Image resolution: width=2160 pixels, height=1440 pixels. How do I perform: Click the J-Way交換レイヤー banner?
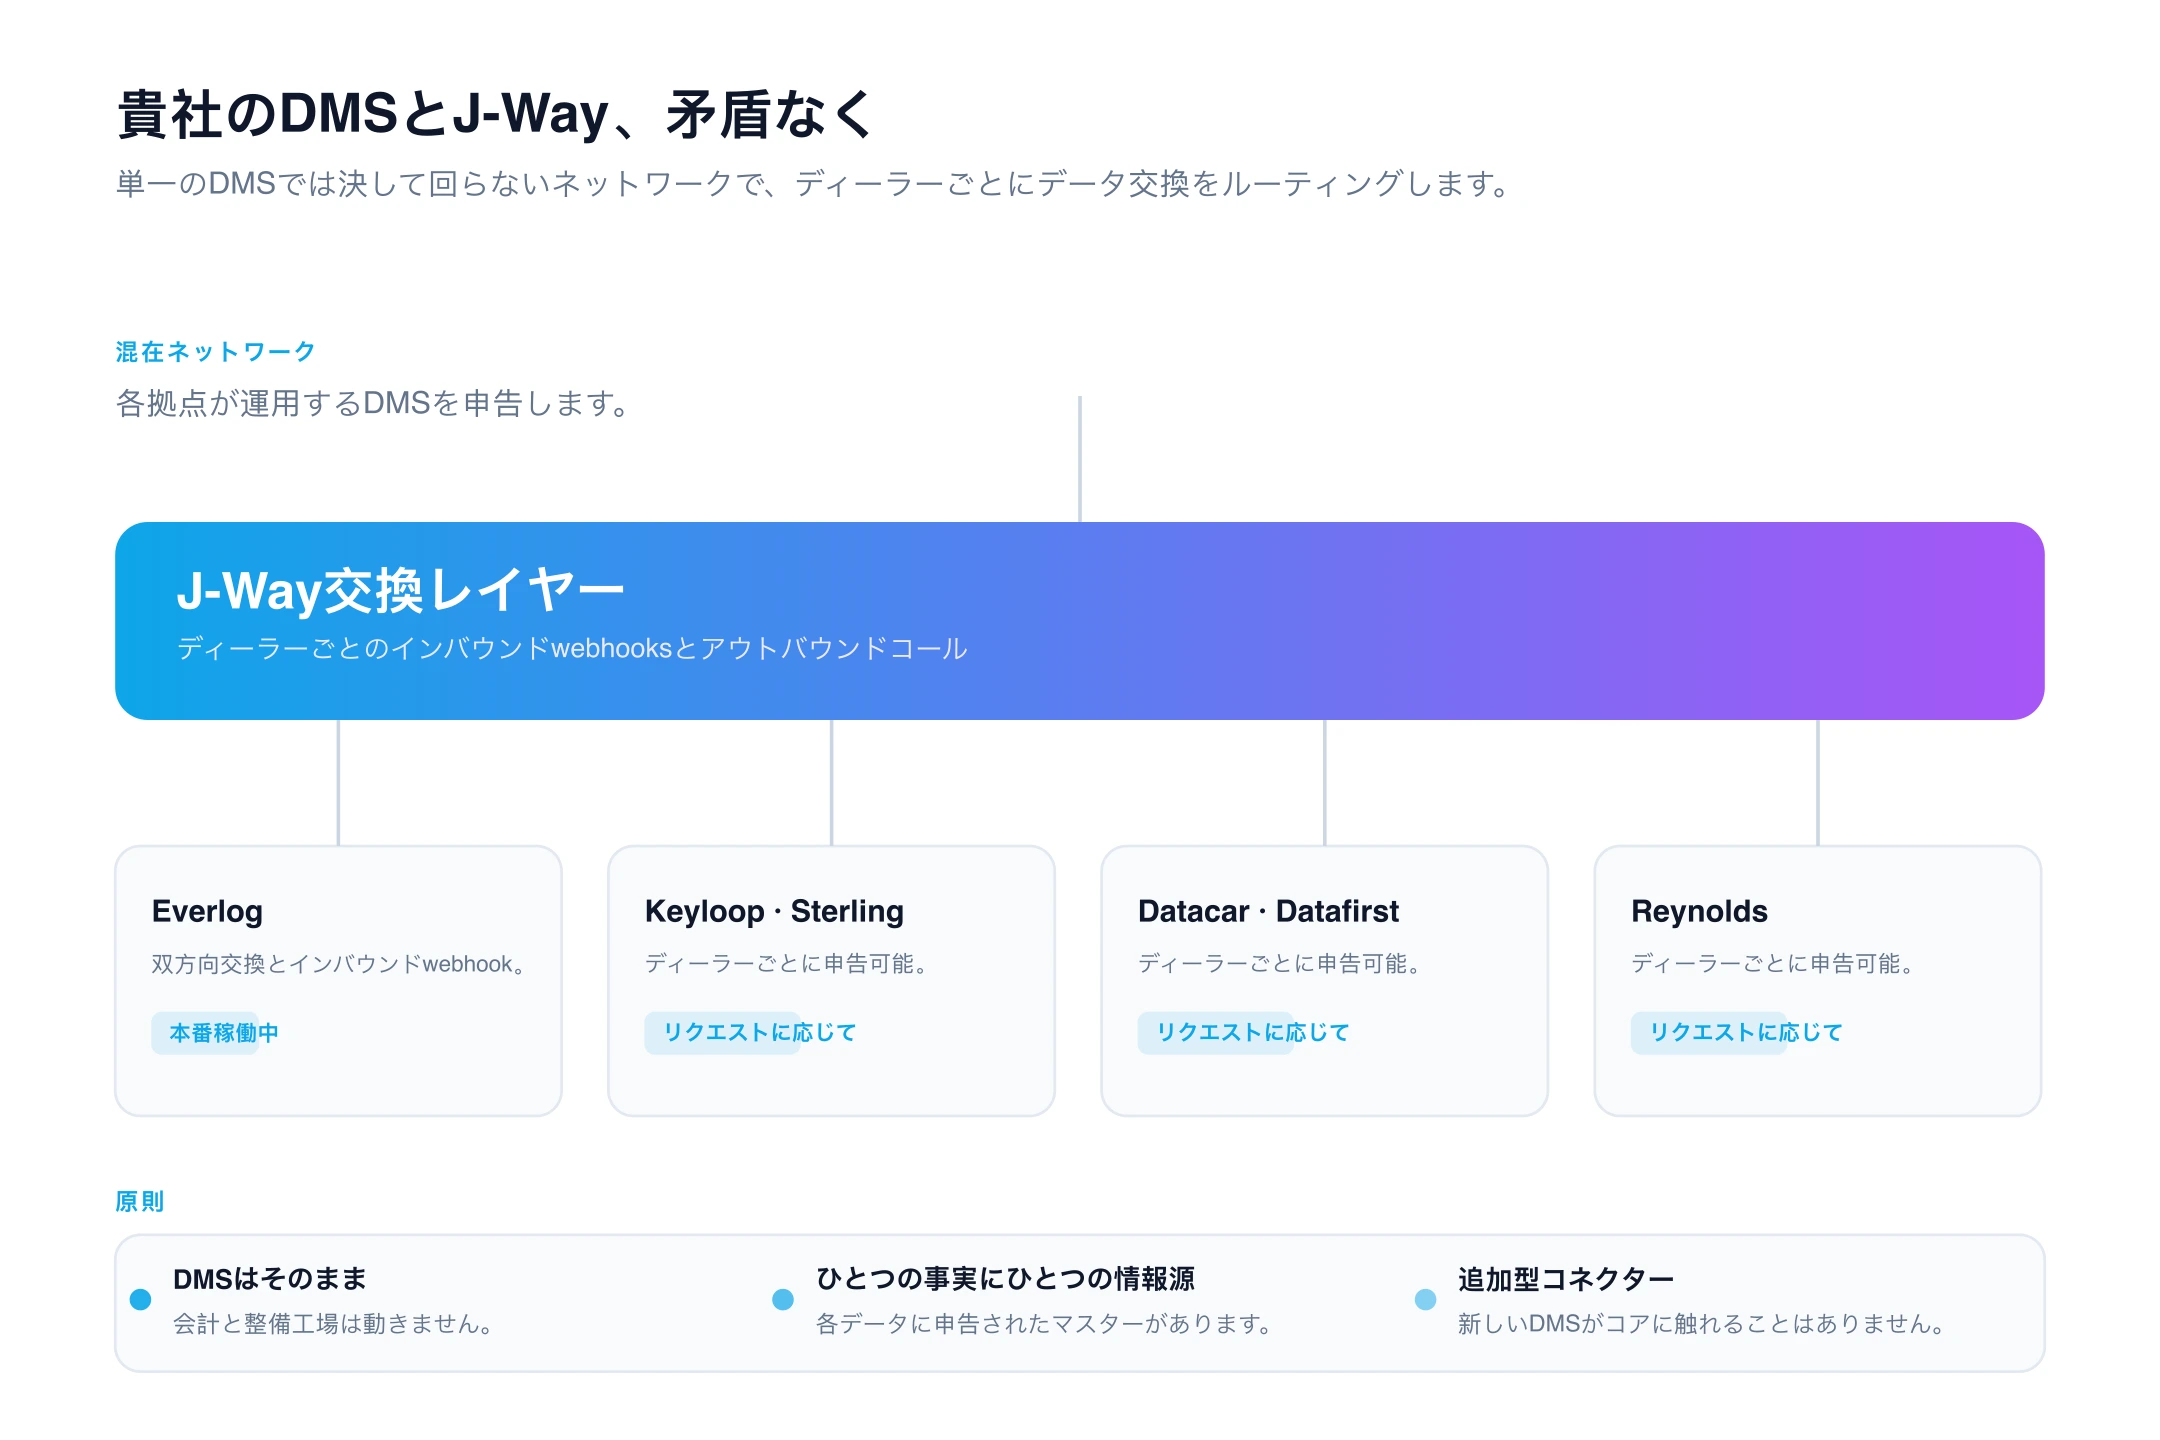point(1079,620)
